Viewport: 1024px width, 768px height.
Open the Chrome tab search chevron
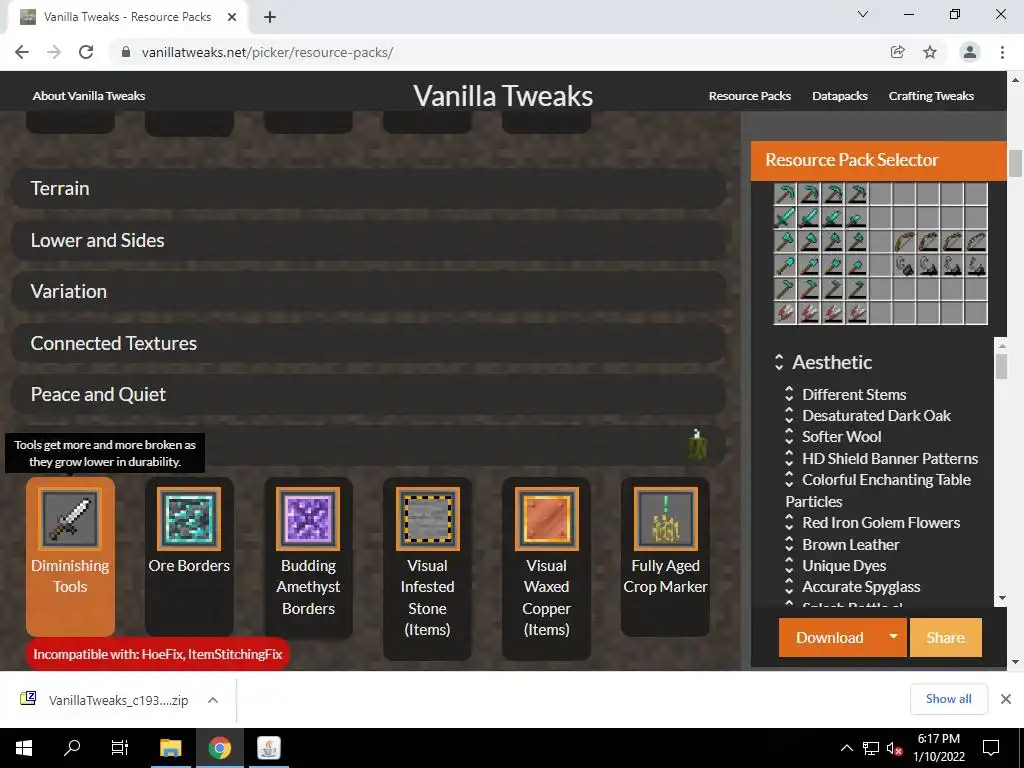863,14
